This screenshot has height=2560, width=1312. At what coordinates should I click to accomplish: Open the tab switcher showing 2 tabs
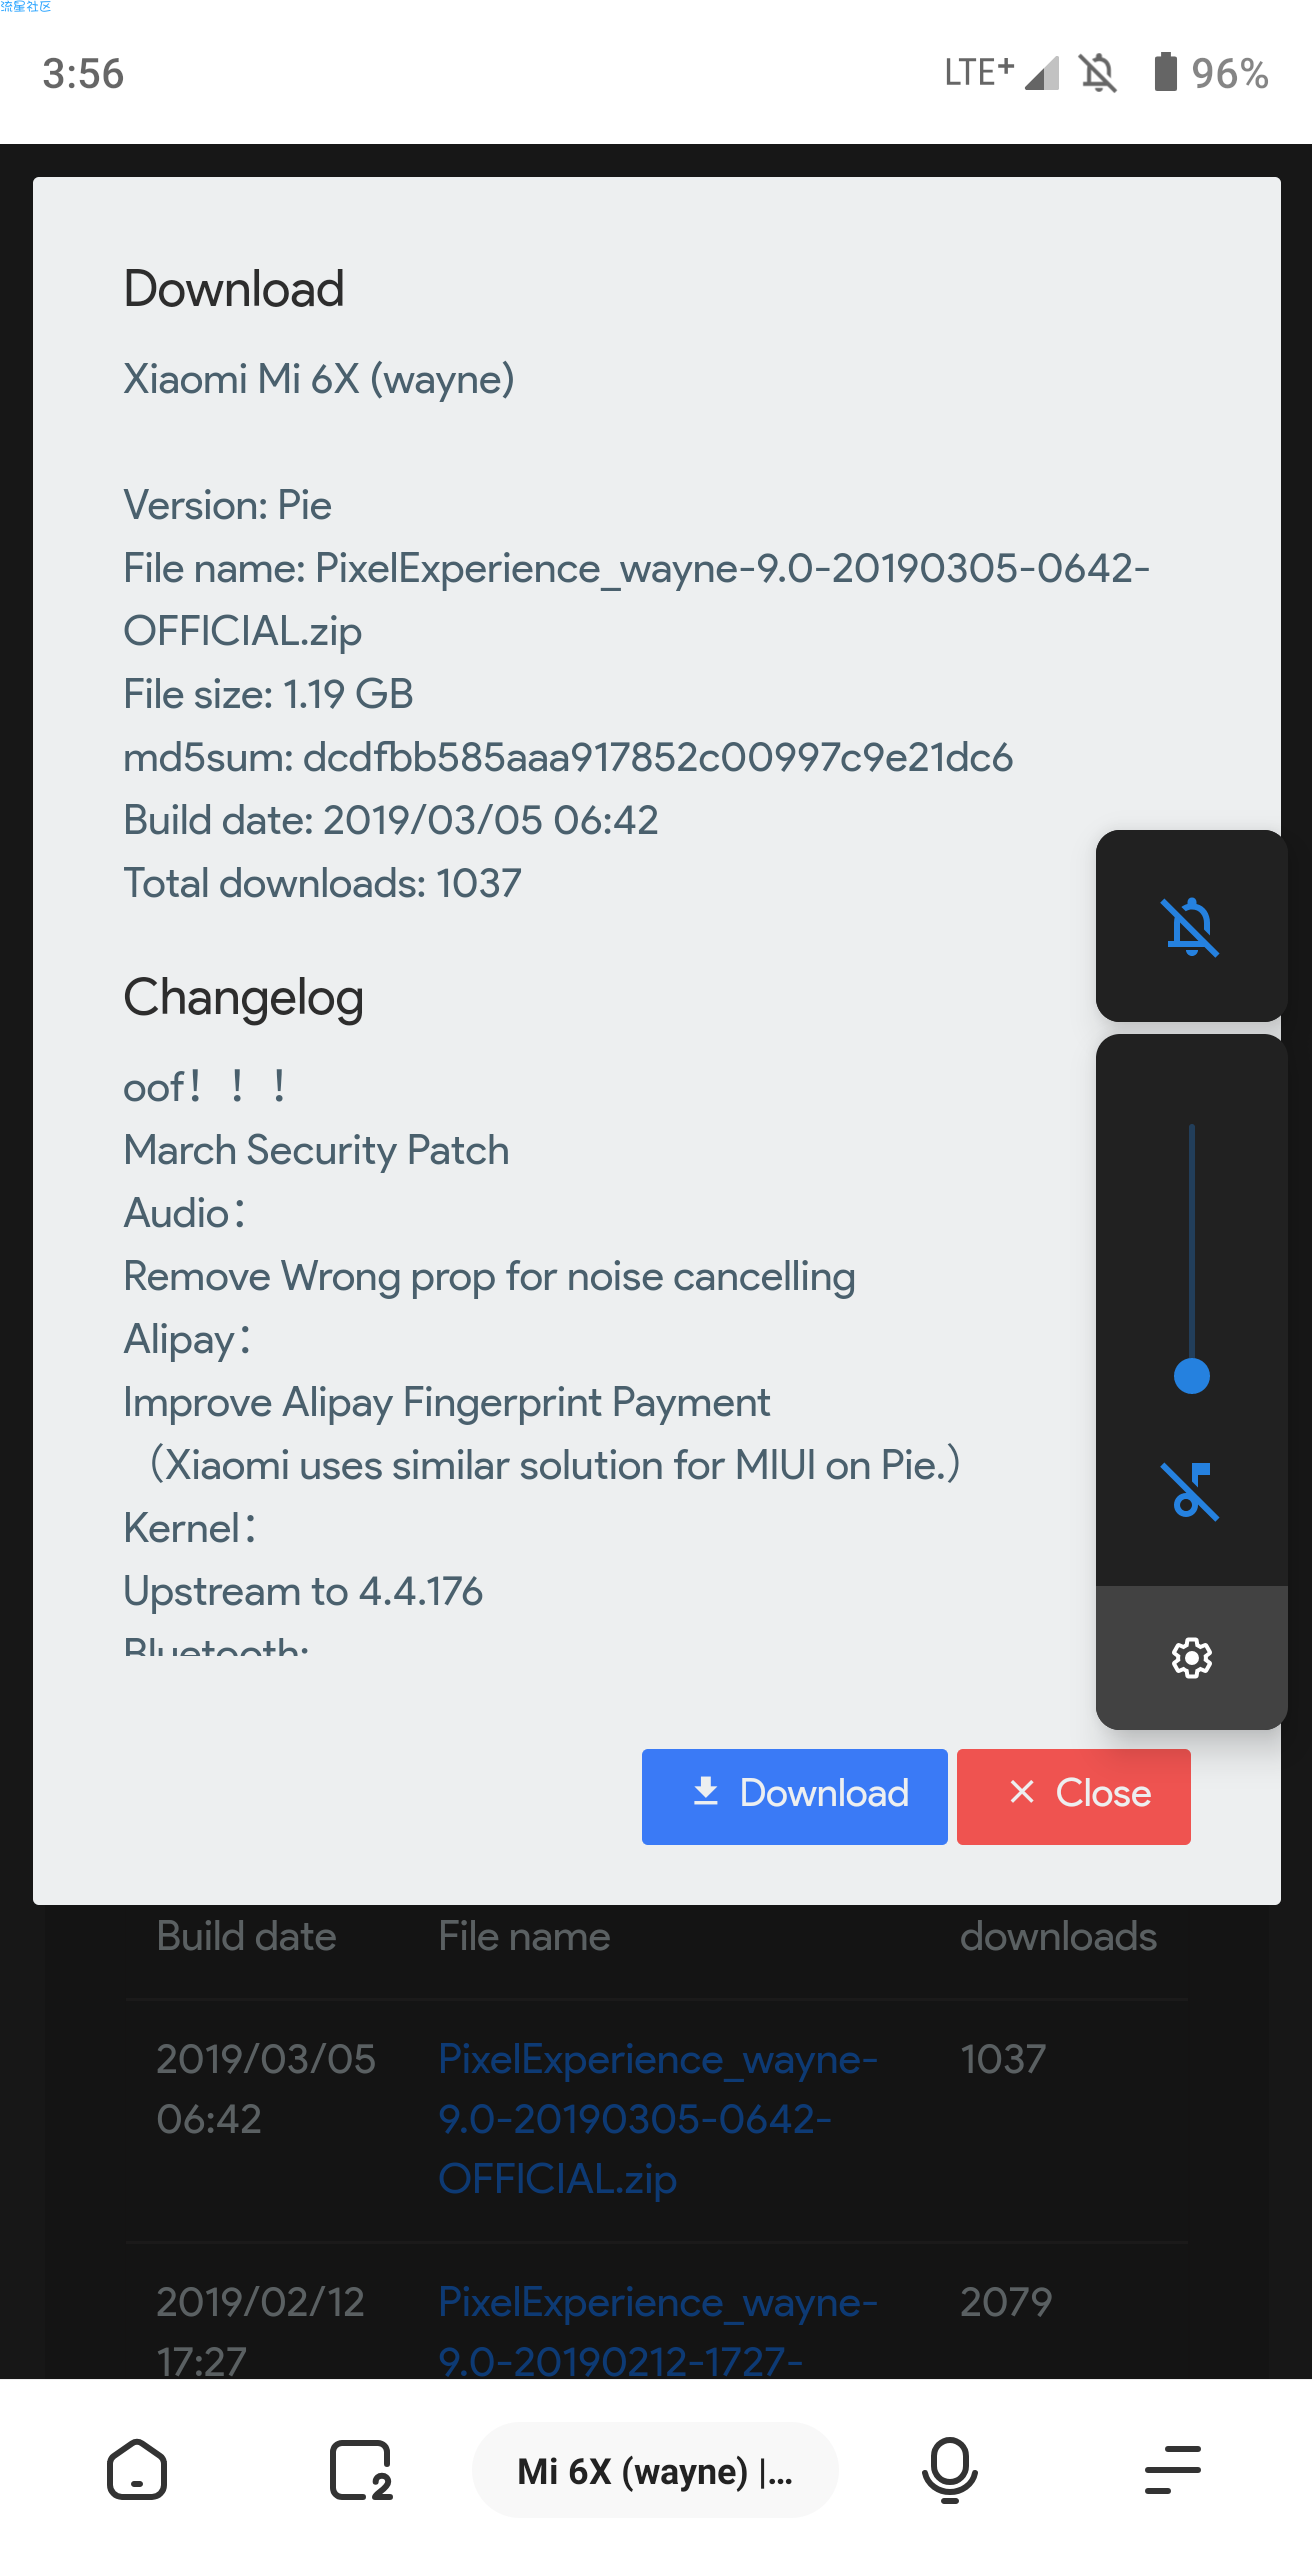click(361, 2470)
